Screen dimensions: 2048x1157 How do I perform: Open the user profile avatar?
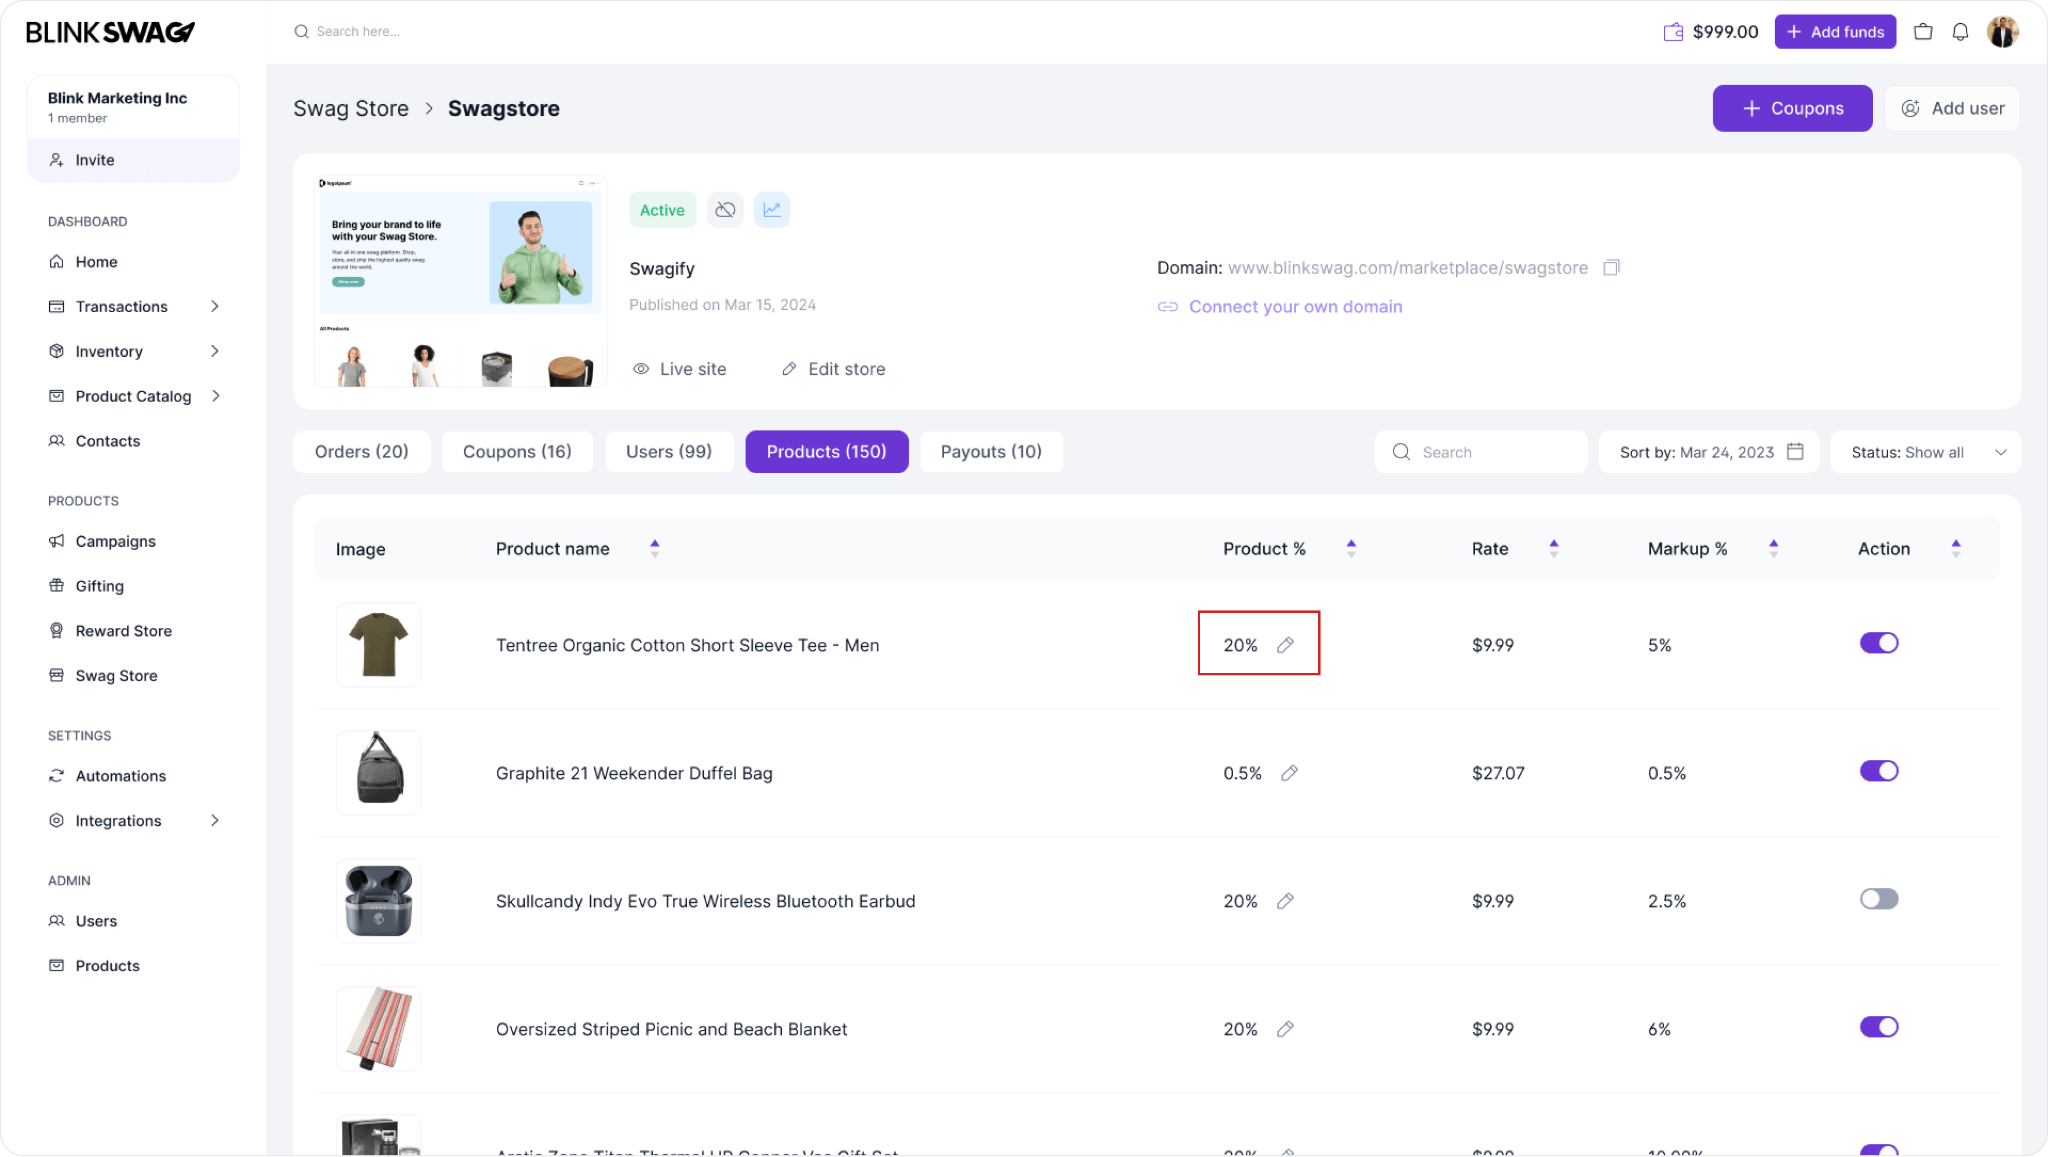2003,32
